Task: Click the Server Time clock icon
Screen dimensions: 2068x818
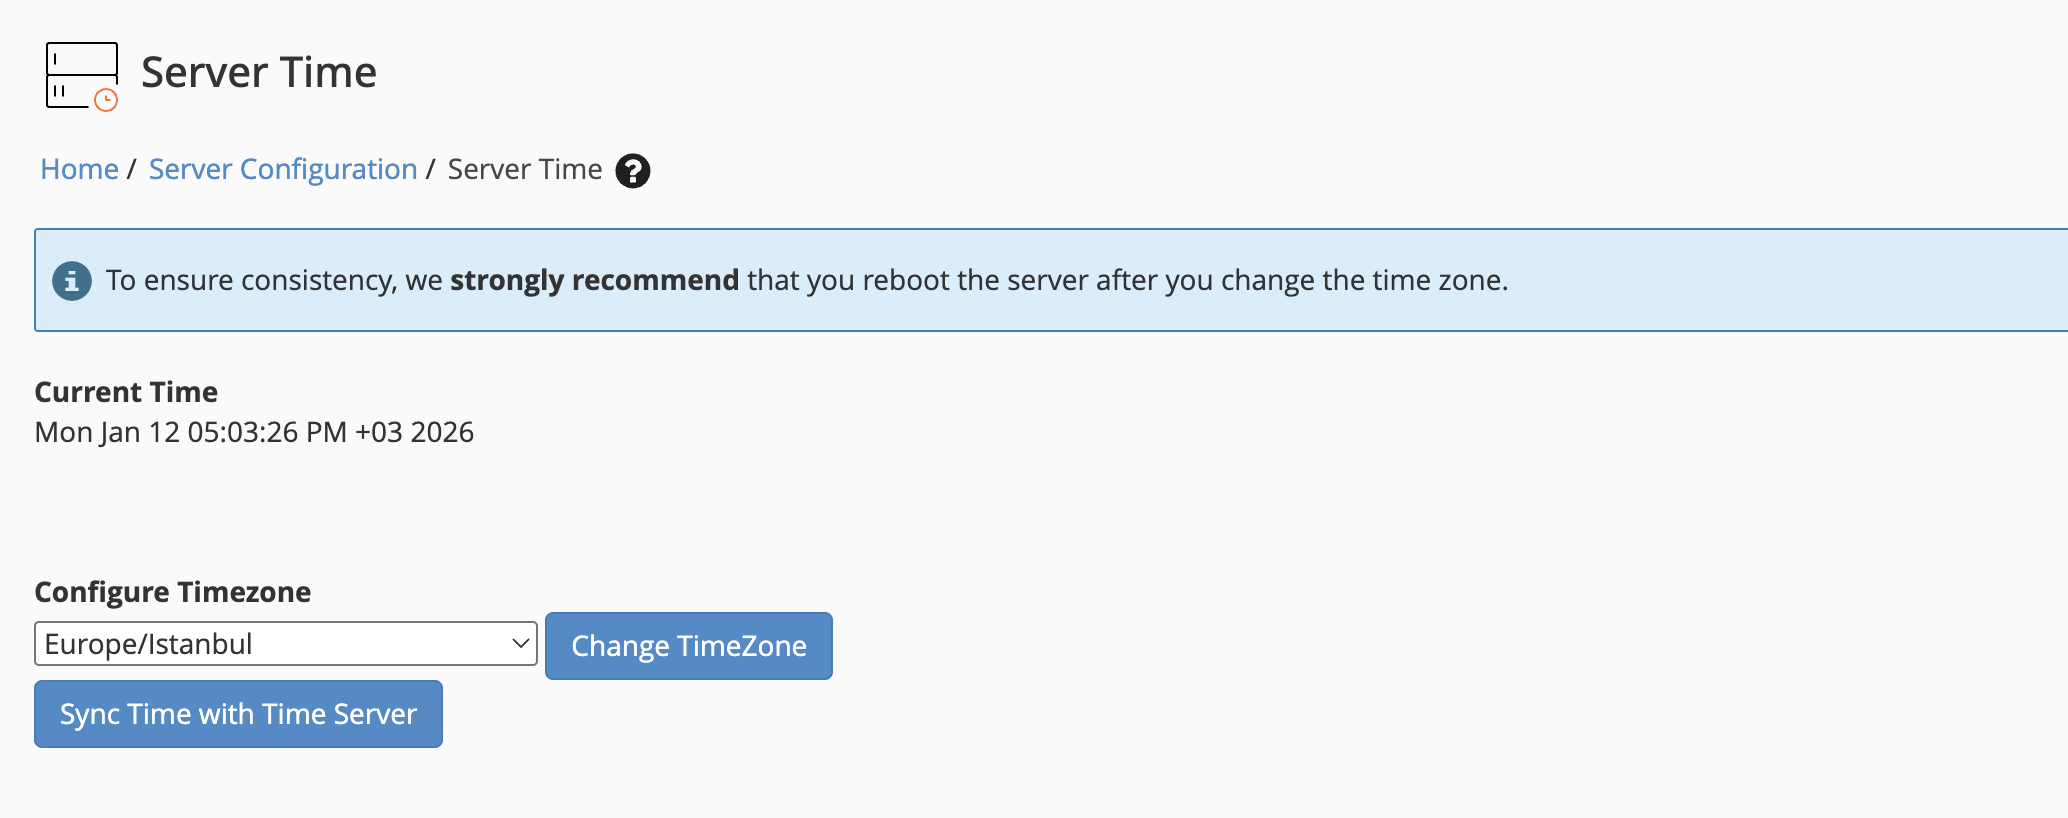Action: [x=82, y=76]
